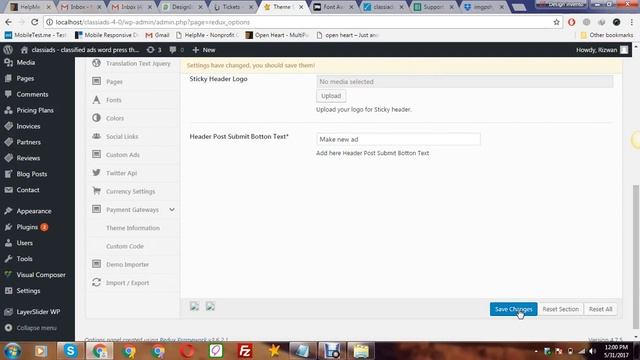The height and width of the screenshot is (360, 640).
Task: Open the Howdy, Rizwan account menu
Action: pos(602,50)
